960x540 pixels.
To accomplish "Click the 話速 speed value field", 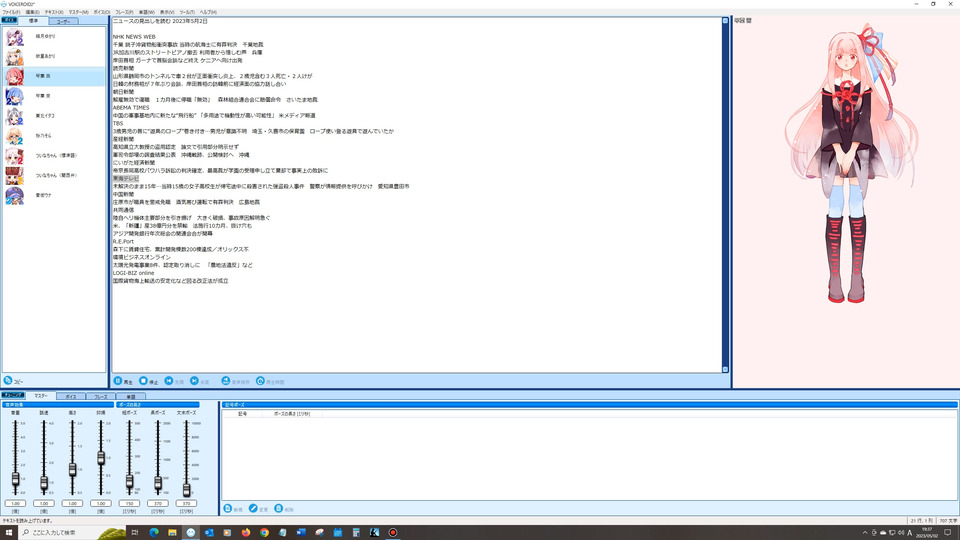I will coord(43,503).
